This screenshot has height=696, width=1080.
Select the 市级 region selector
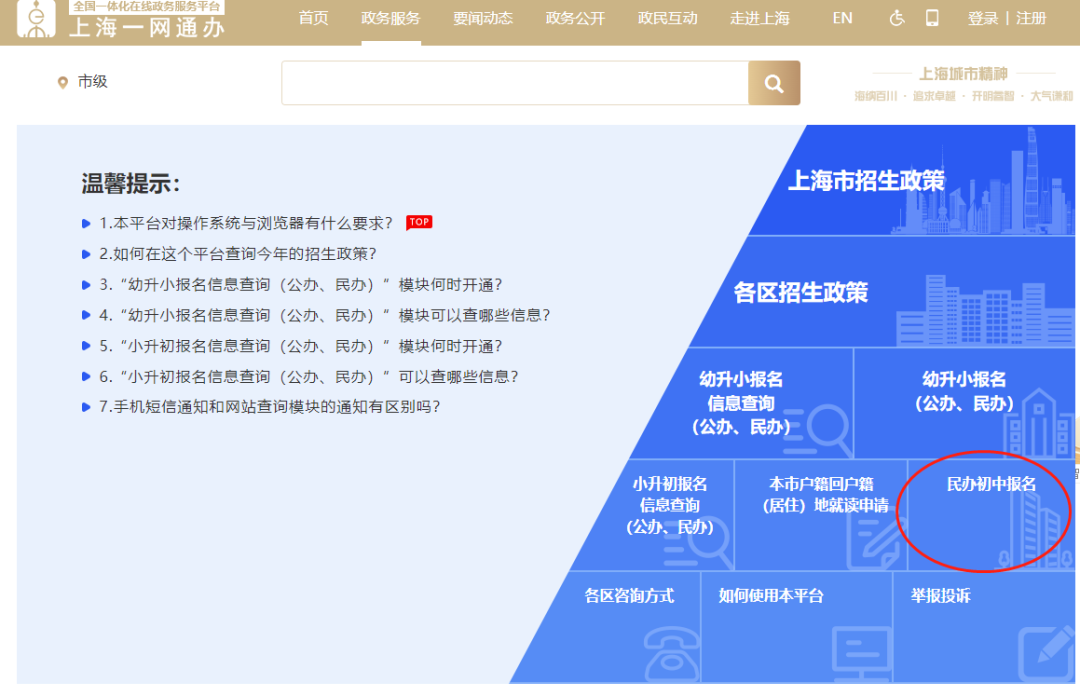92,82
